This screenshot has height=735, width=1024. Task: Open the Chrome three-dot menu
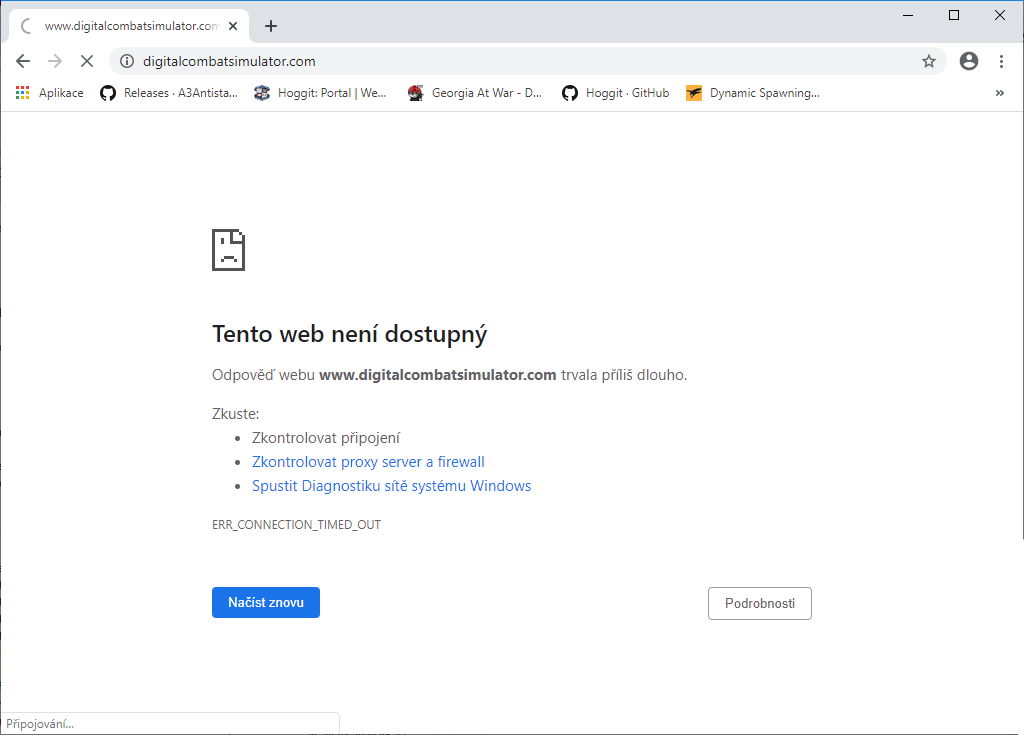[x=1001, y=61]
